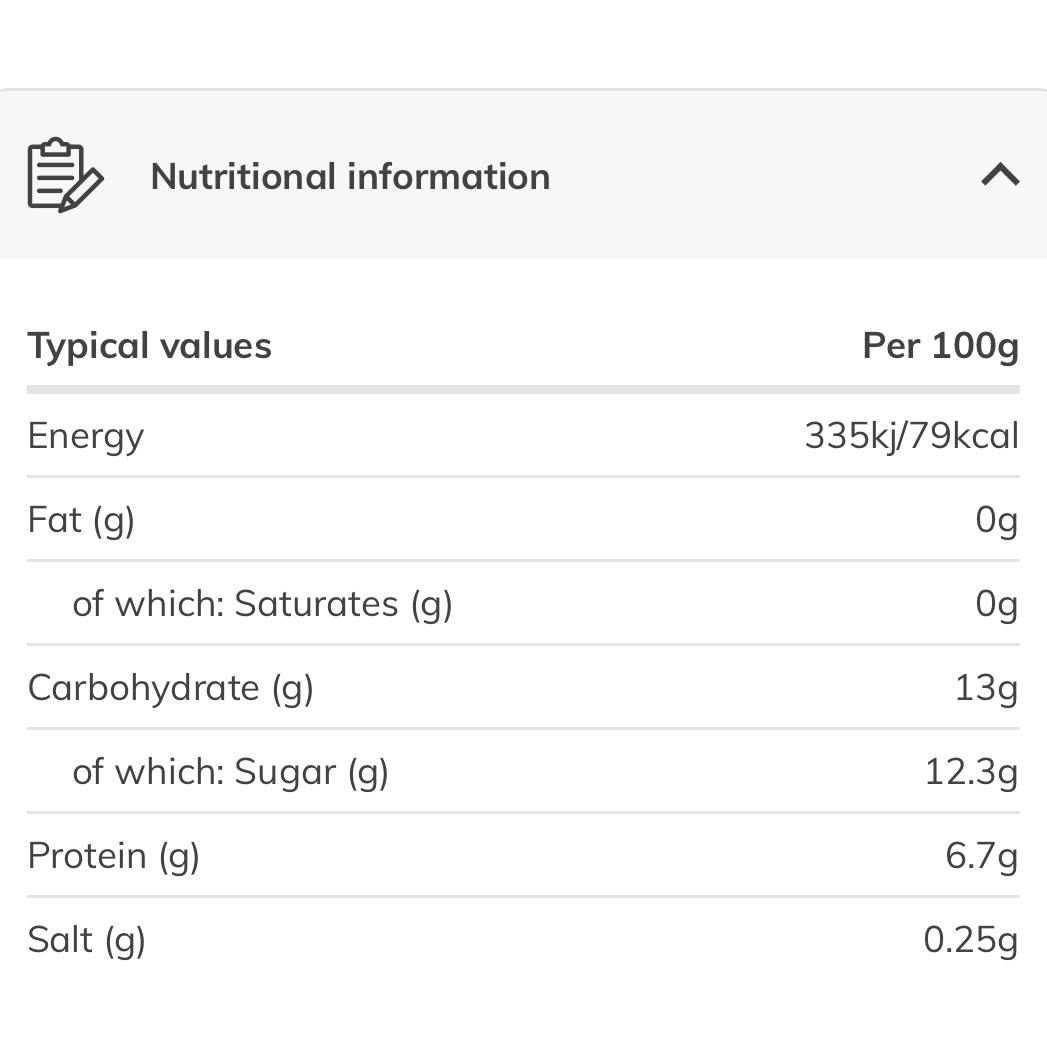The width and height of the screenshot is (1047, 1047).
Task: Select the Per 100g column header
Action: tap(941, 346)
